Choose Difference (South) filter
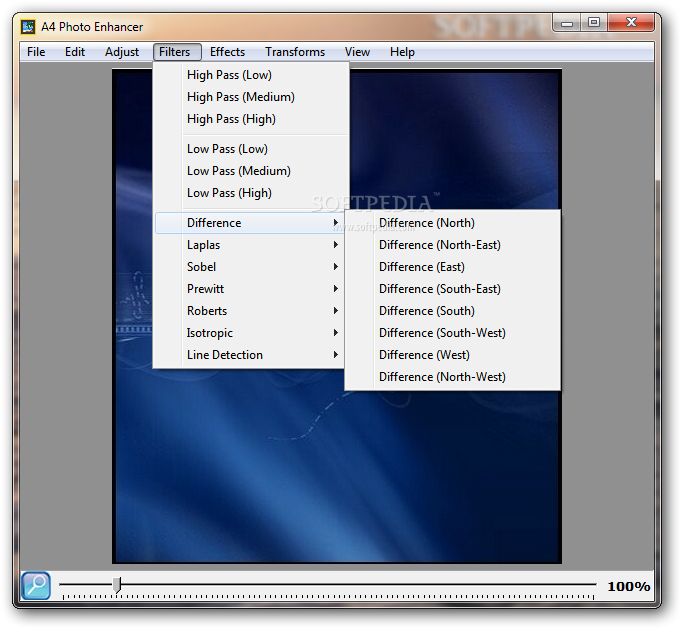 coord(452,311)
